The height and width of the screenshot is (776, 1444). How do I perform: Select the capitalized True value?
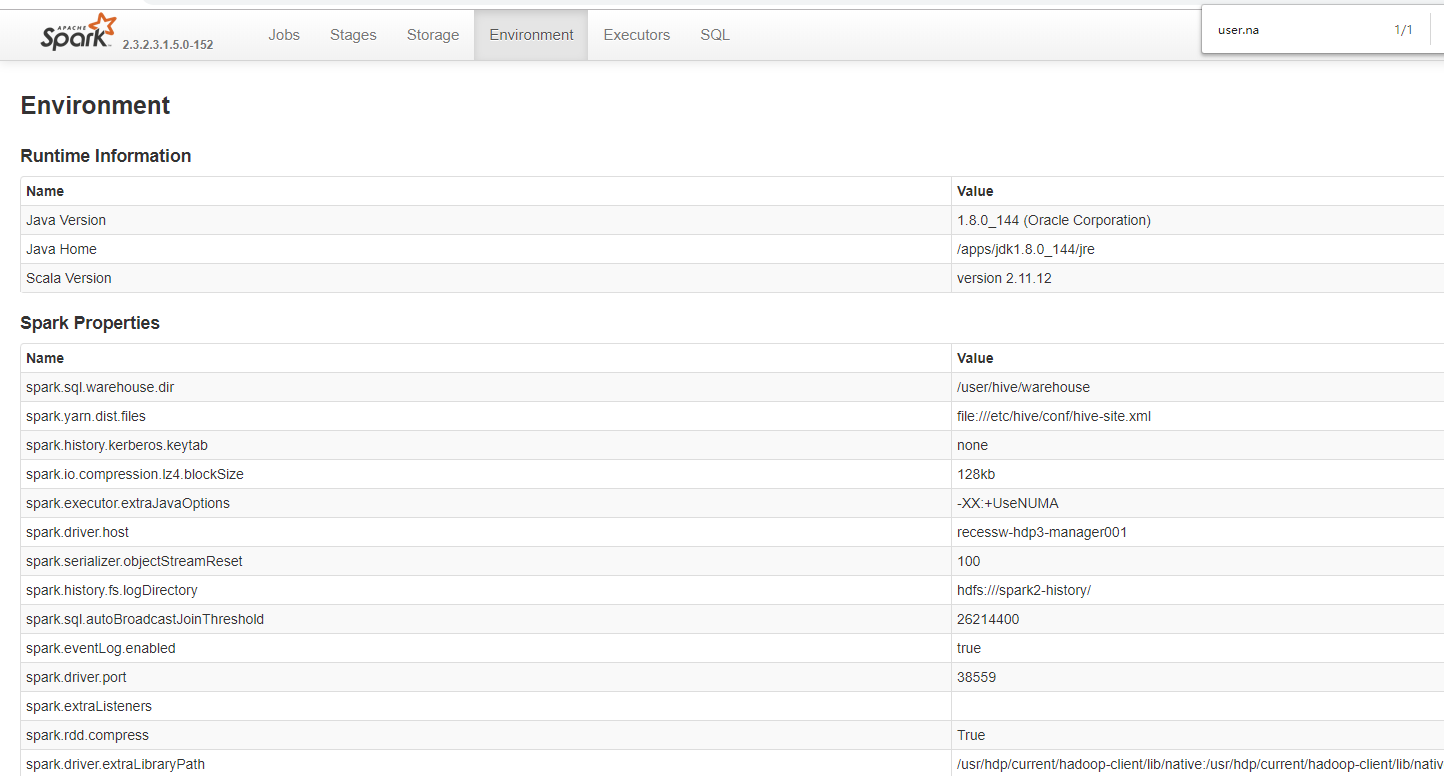point(971,735)
